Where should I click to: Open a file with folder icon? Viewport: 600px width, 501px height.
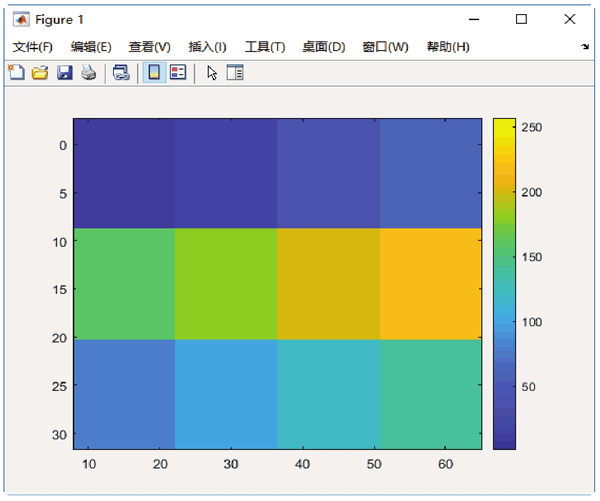point(40,72)
